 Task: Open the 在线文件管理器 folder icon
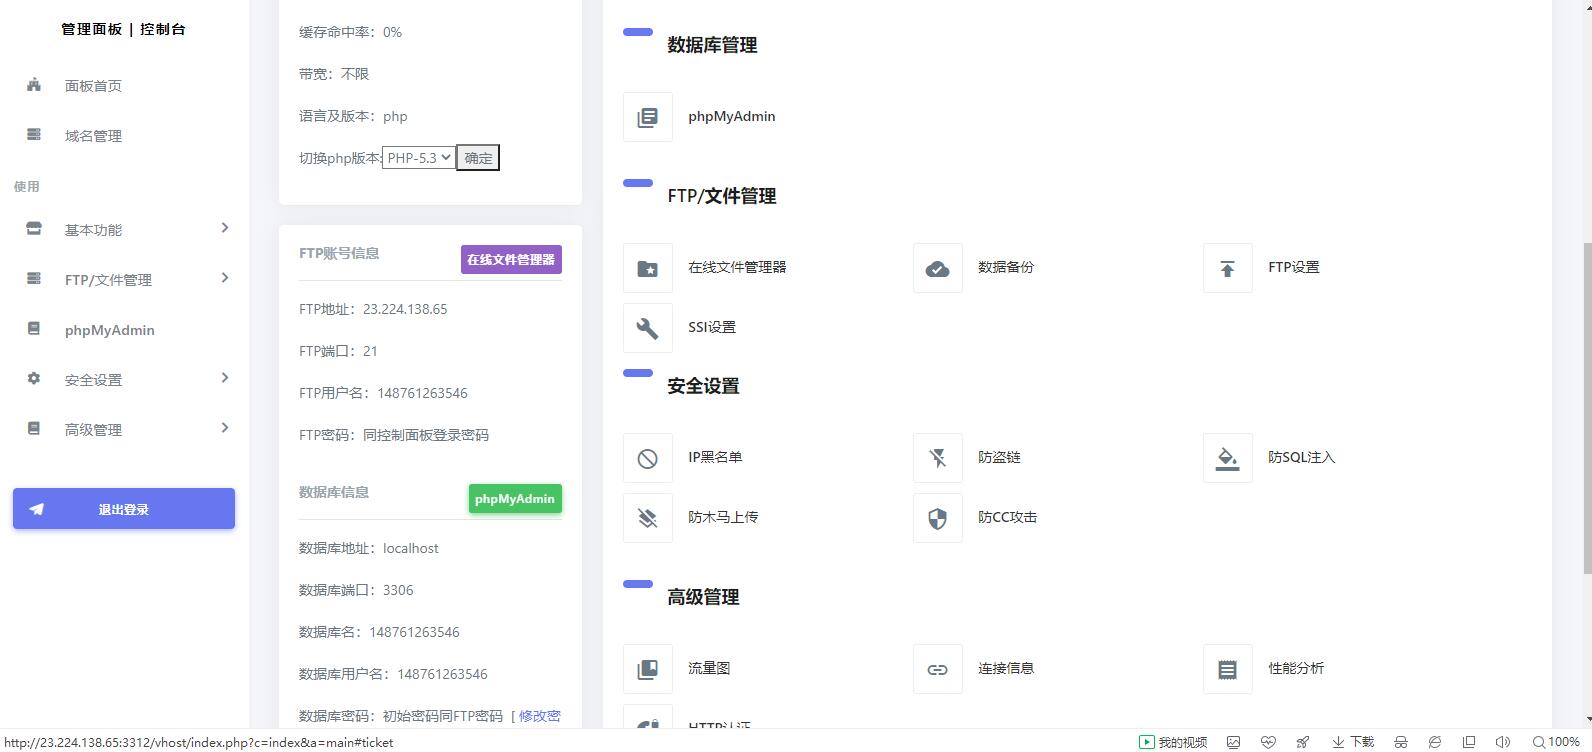pos(648,268)
